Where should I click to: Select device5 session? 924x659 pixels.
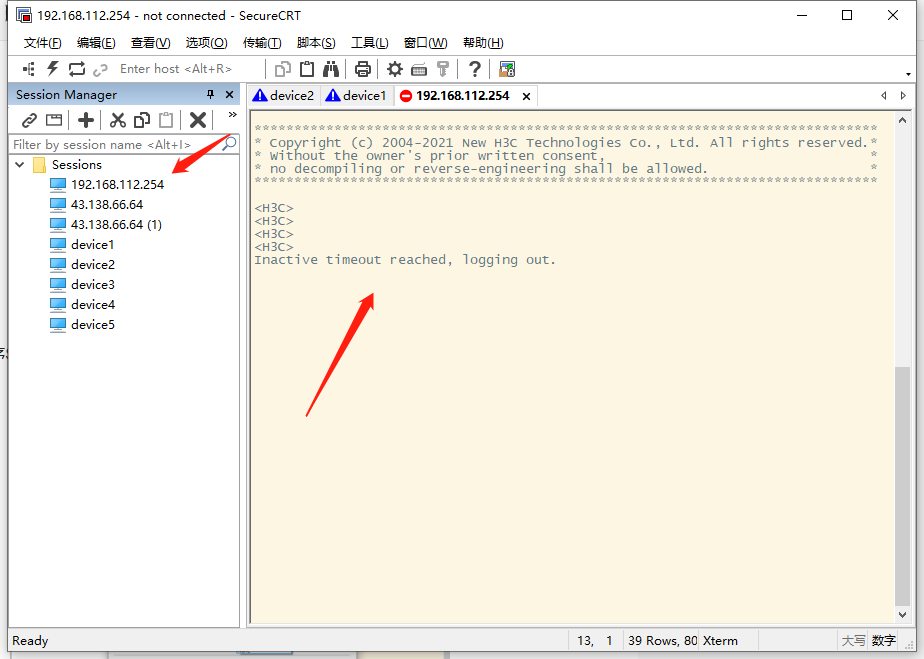coord(93,325)
